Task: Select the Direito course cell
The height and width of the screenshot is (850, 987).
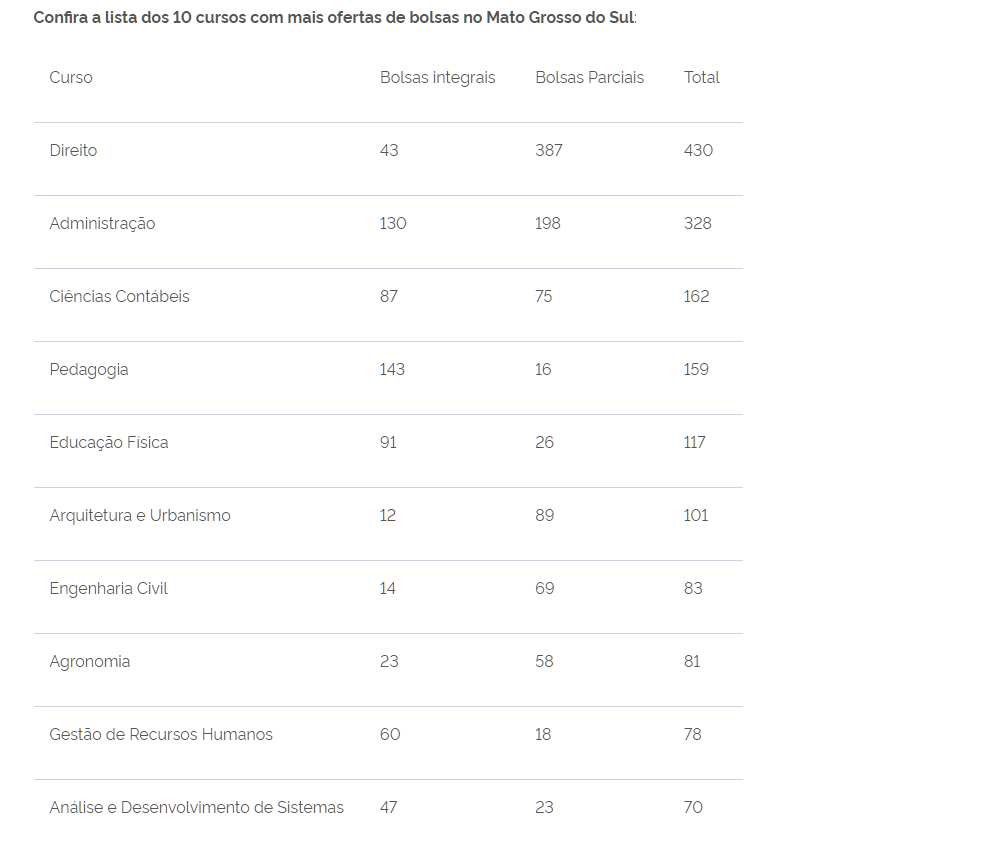Action: point(73,150)
